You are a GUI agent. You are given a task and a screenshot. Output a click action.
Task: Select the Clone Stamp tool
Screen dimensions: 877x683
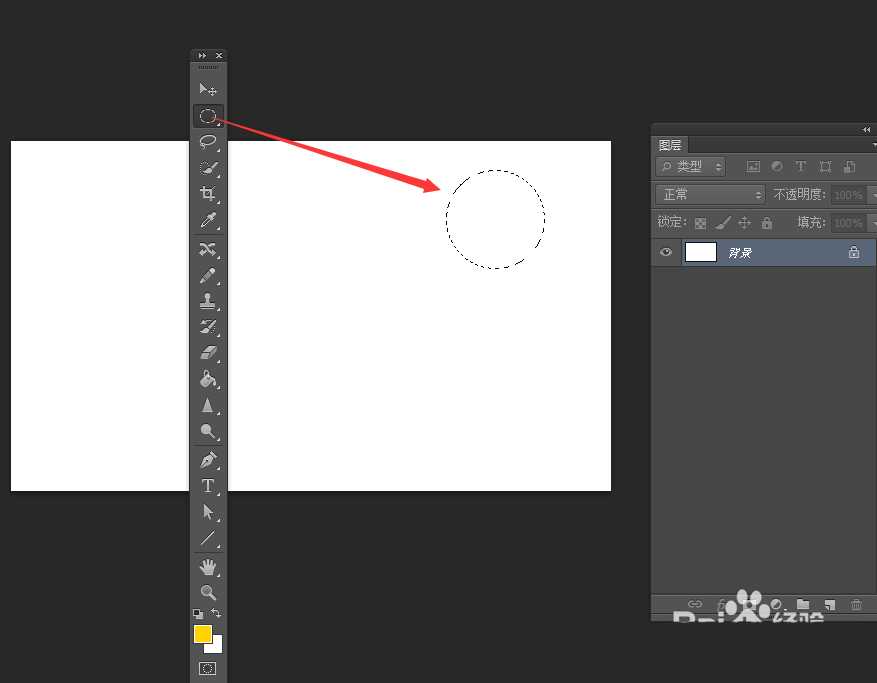tap(208, 301)
